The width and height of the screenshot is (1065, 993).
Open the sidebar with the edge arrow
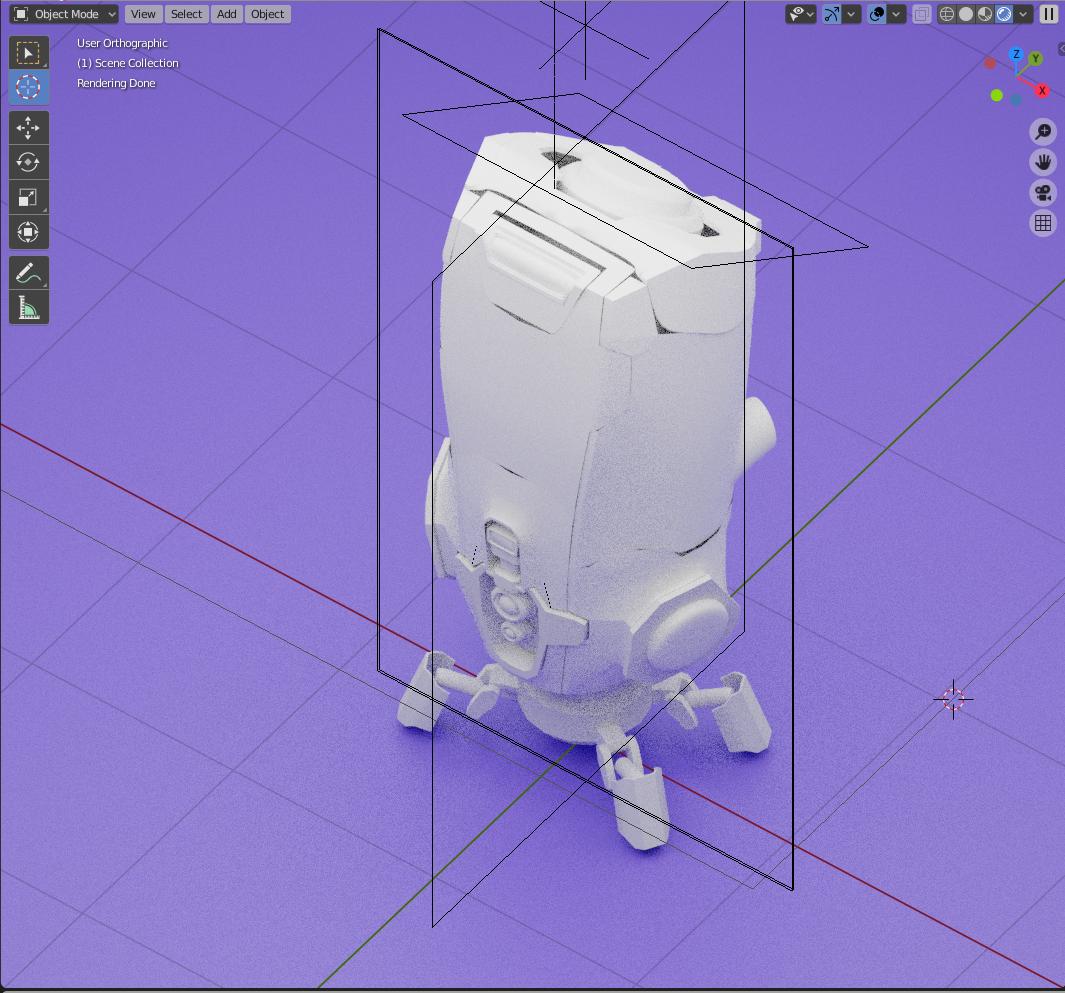[x=1061, y=49]
